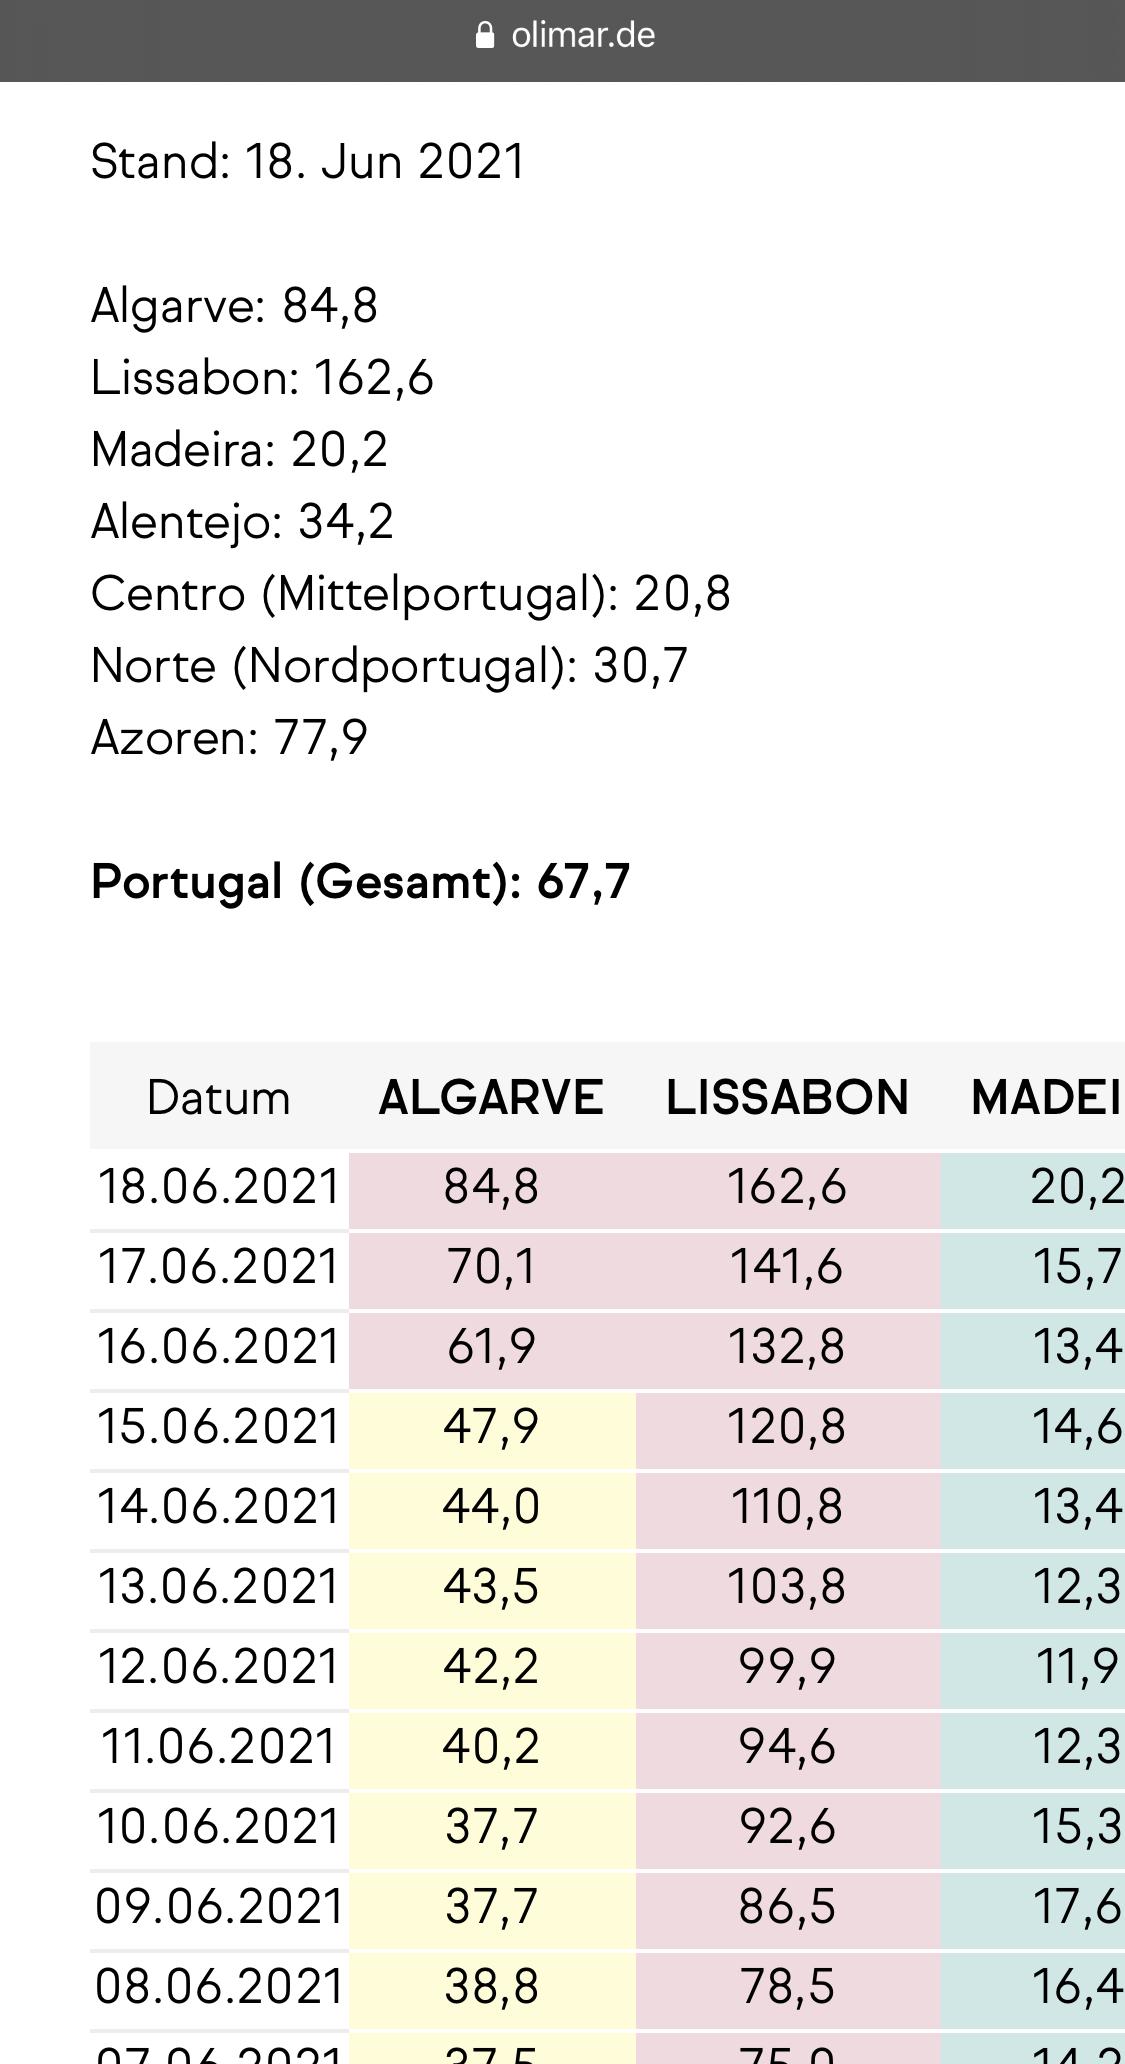Select the yellow Algarve cell 47,9
The width and height of the screenshot is (1125, 2064).
point(491,1428)
